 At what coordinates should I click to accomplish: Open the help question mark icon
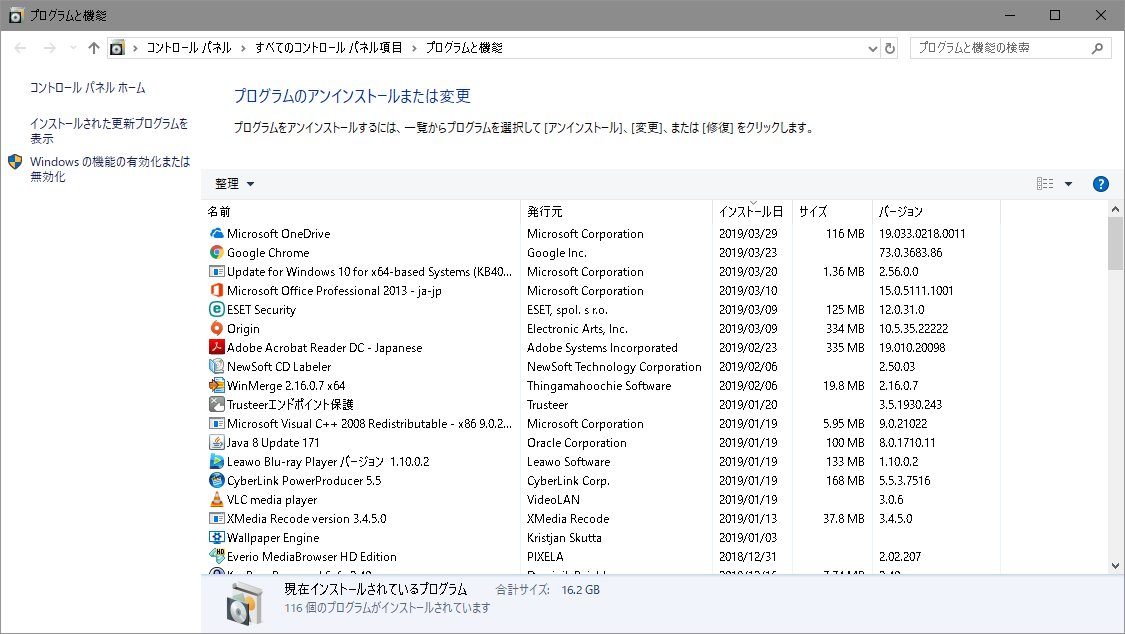(1100, 184)
